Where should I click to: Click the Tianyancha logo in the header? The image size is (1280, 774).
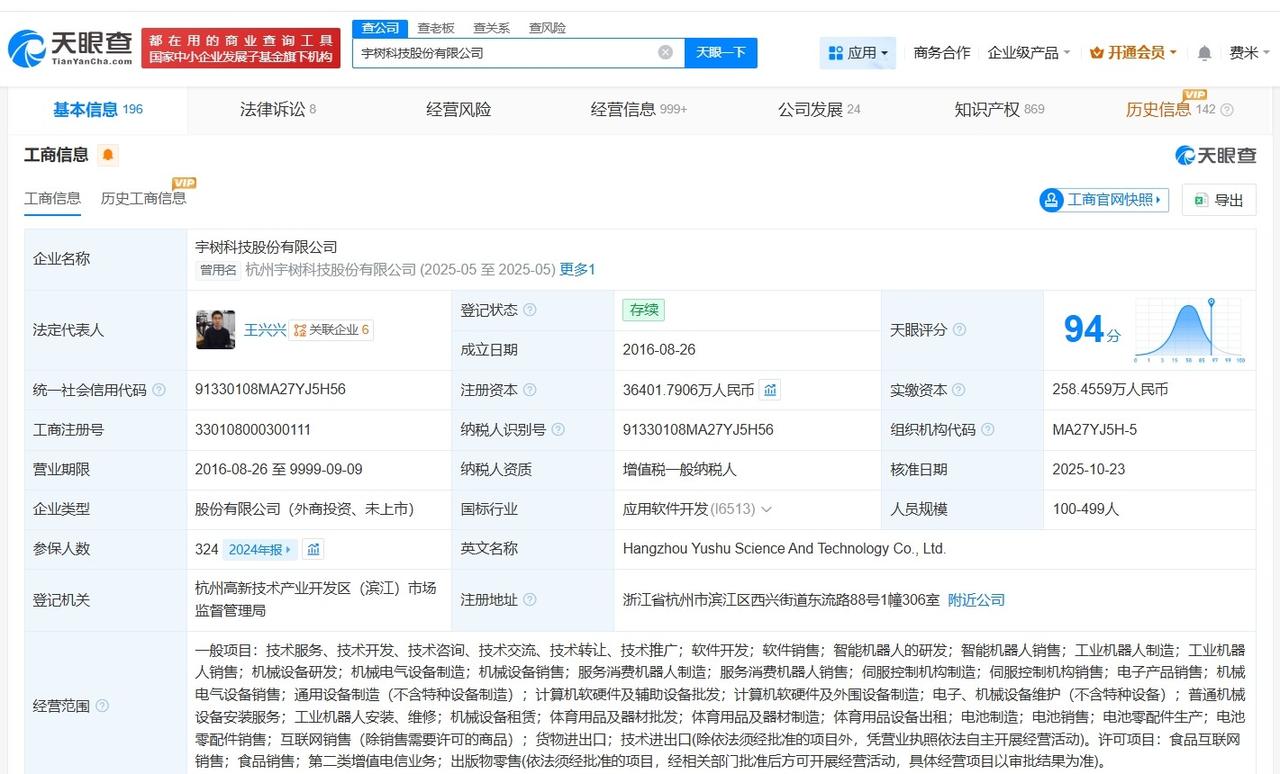70,47
